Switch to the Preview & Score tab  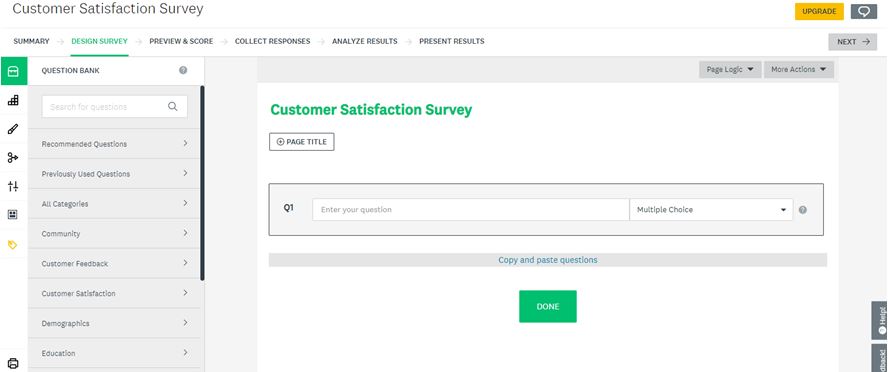tap(181, 41)
